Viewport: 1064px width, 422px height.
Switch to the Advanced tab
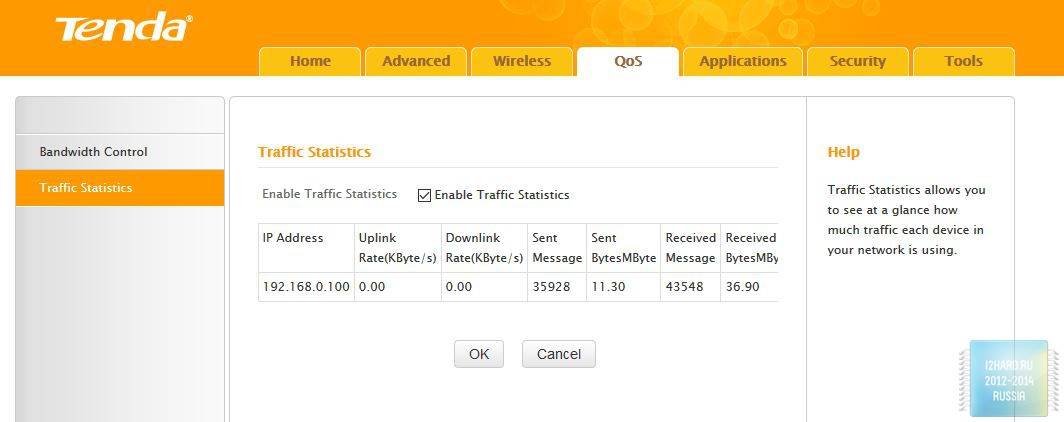pyautogui.click(x=416, y=61)
